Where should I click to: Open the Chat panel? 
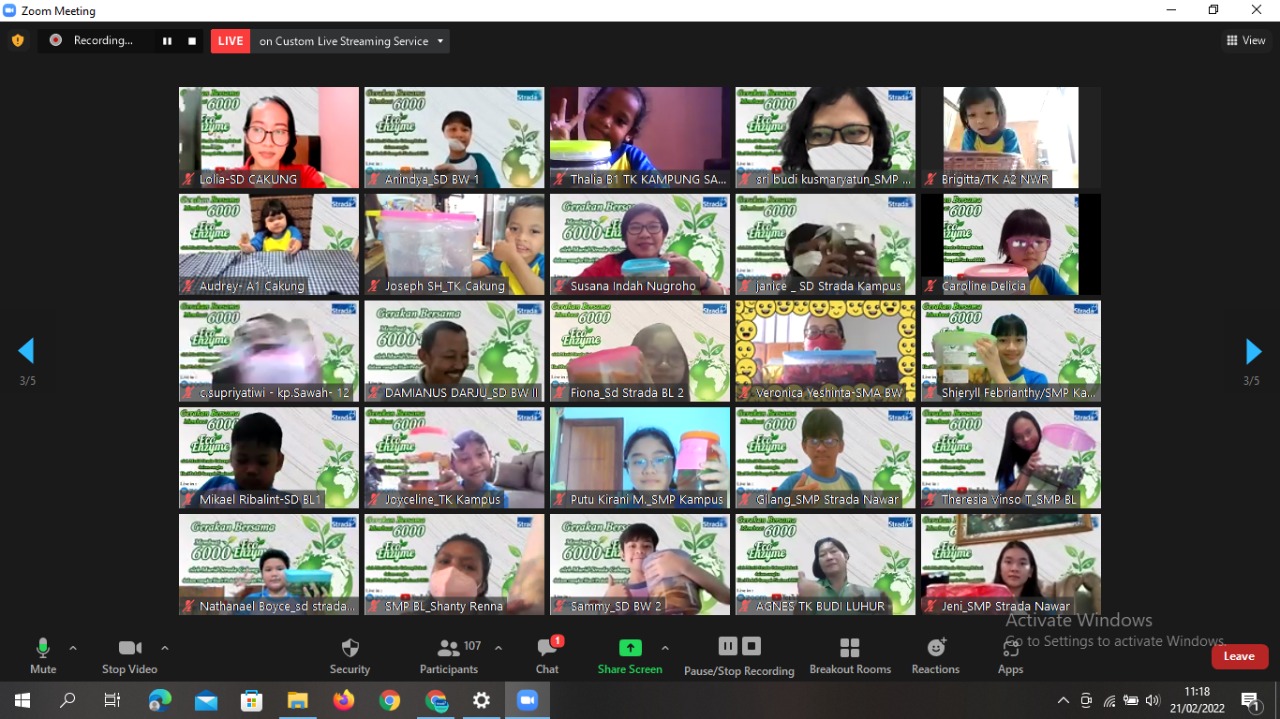click(547, 655)
